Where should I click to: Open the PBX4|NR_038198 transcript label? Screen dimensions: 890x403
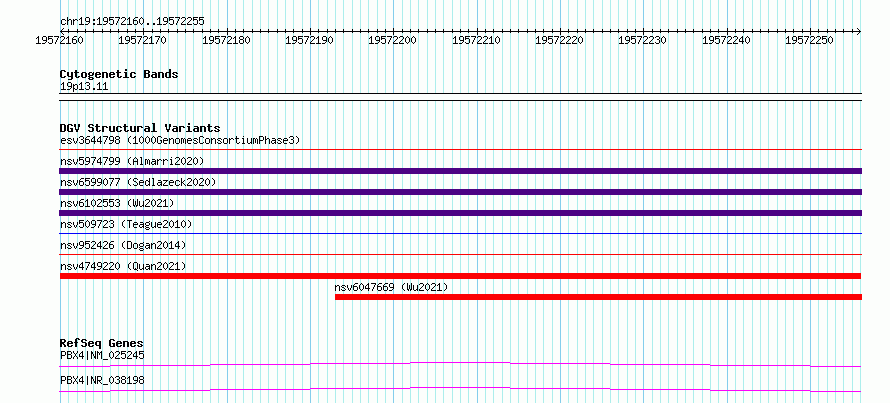(102, 380)
